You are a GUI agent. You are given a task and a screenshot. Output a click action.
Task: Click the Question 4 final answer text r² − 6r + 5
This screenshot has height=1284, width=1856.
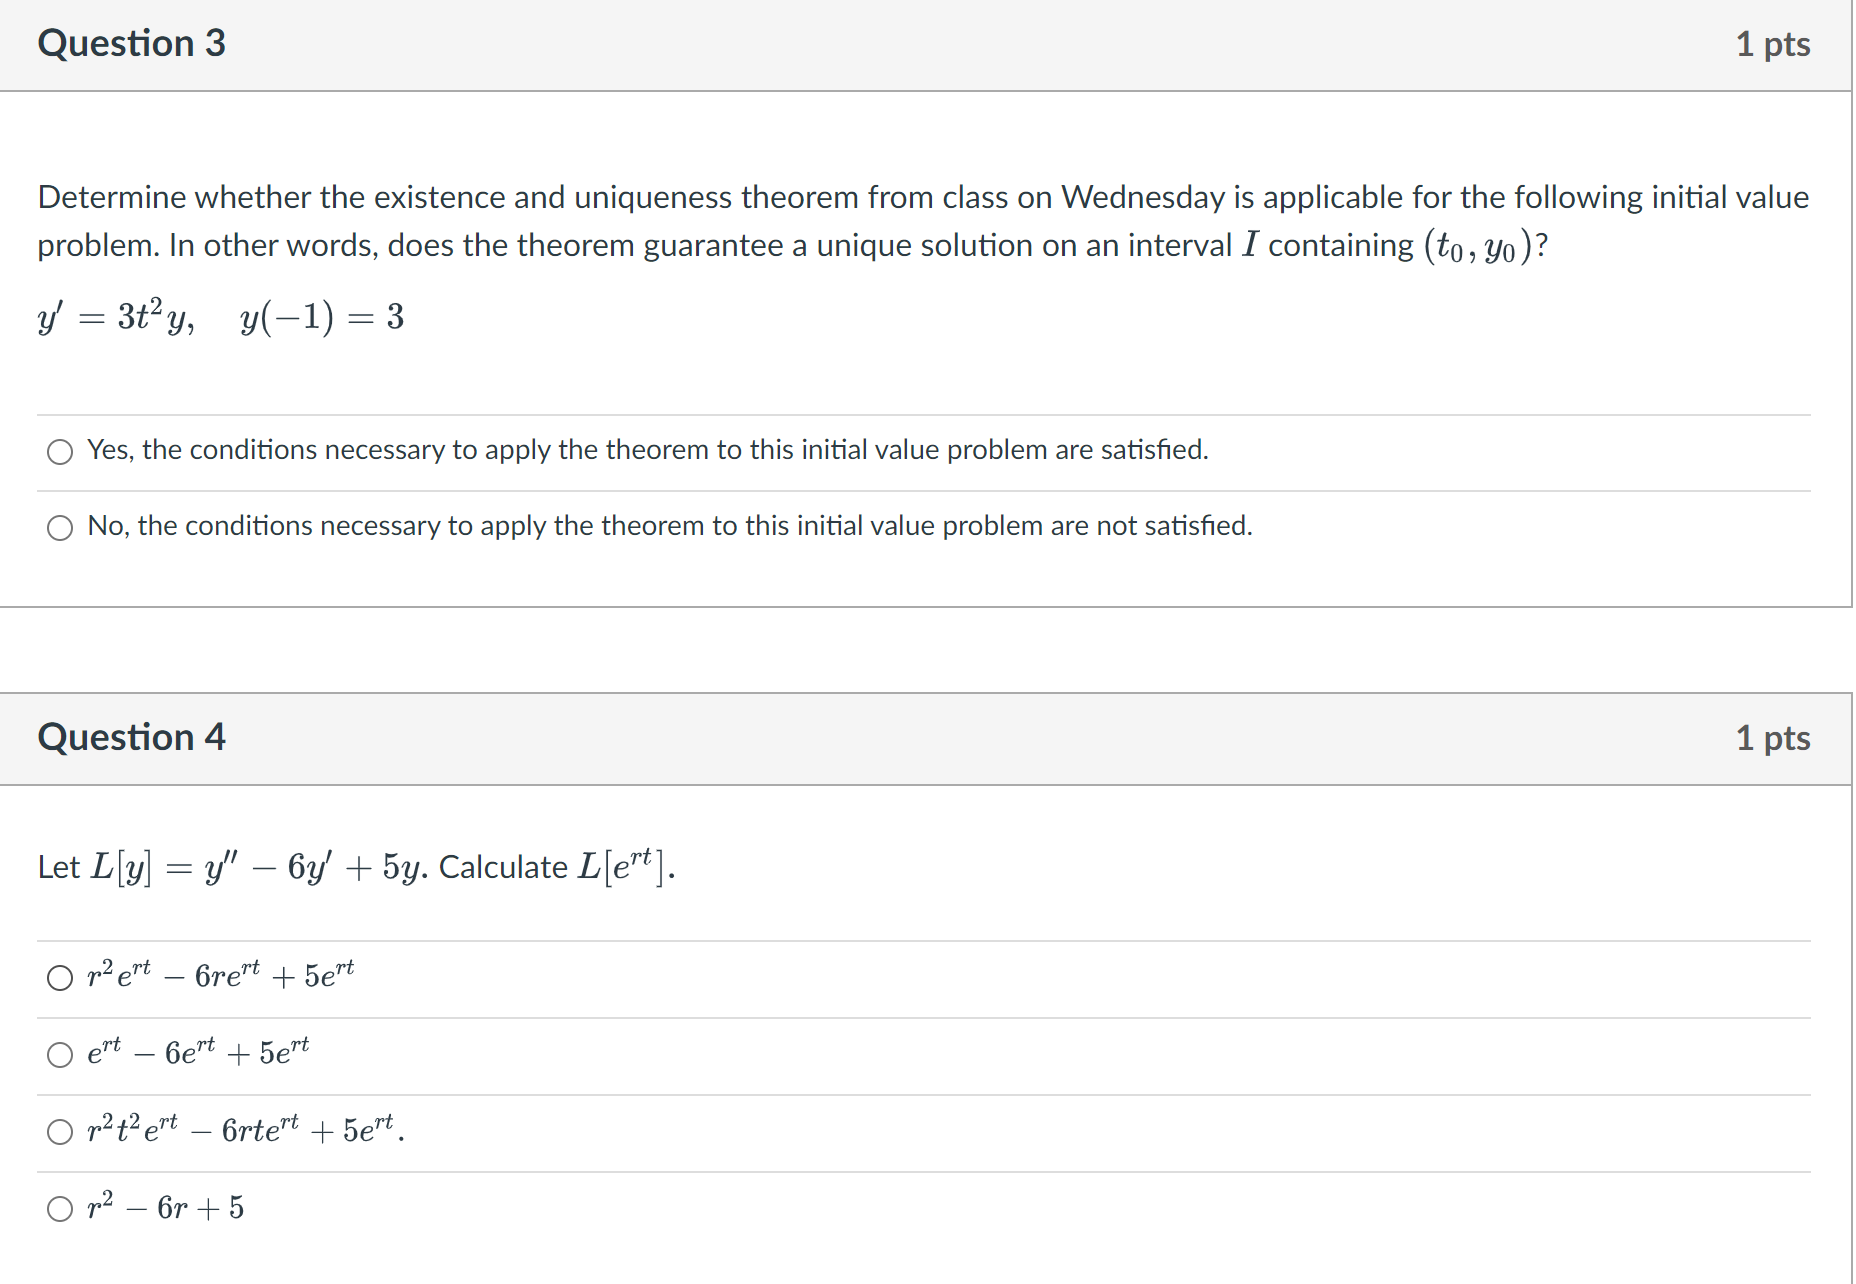pos(163,1206)
